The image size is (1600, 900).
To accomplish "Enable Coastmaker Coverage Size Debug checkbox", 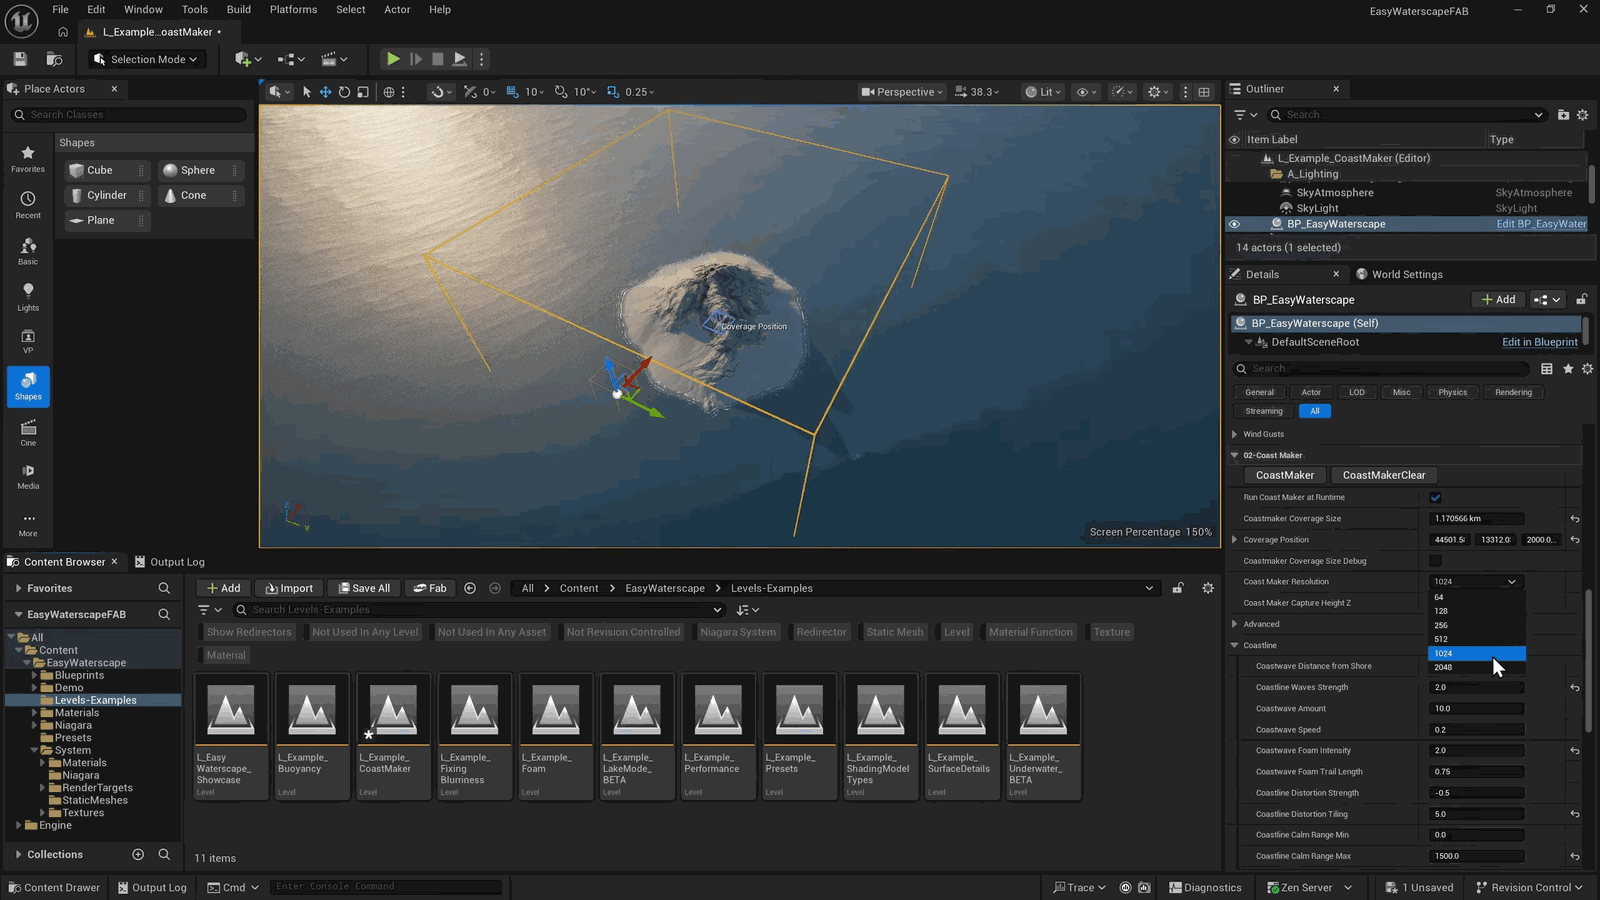I will (x=1435, y=561).
